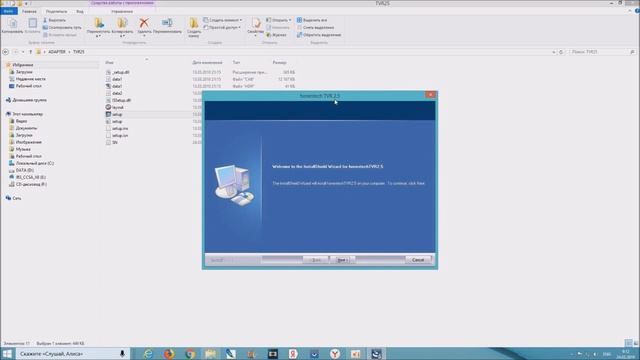The image size is (640, 360).
Task: Close the TVR2.5 installer dialog
Action: point(430,95)
